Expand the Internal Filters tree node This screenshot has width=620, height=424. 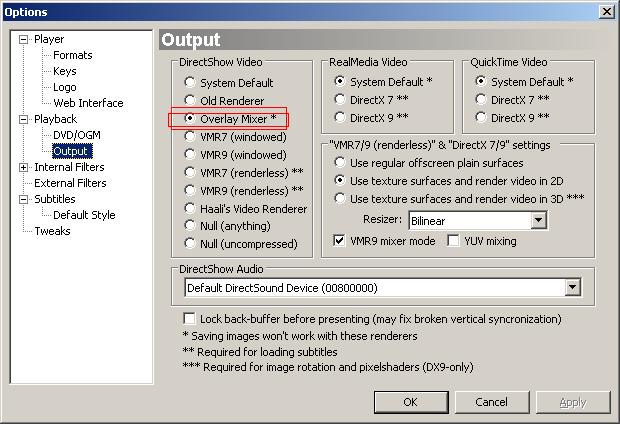point(23,167)
